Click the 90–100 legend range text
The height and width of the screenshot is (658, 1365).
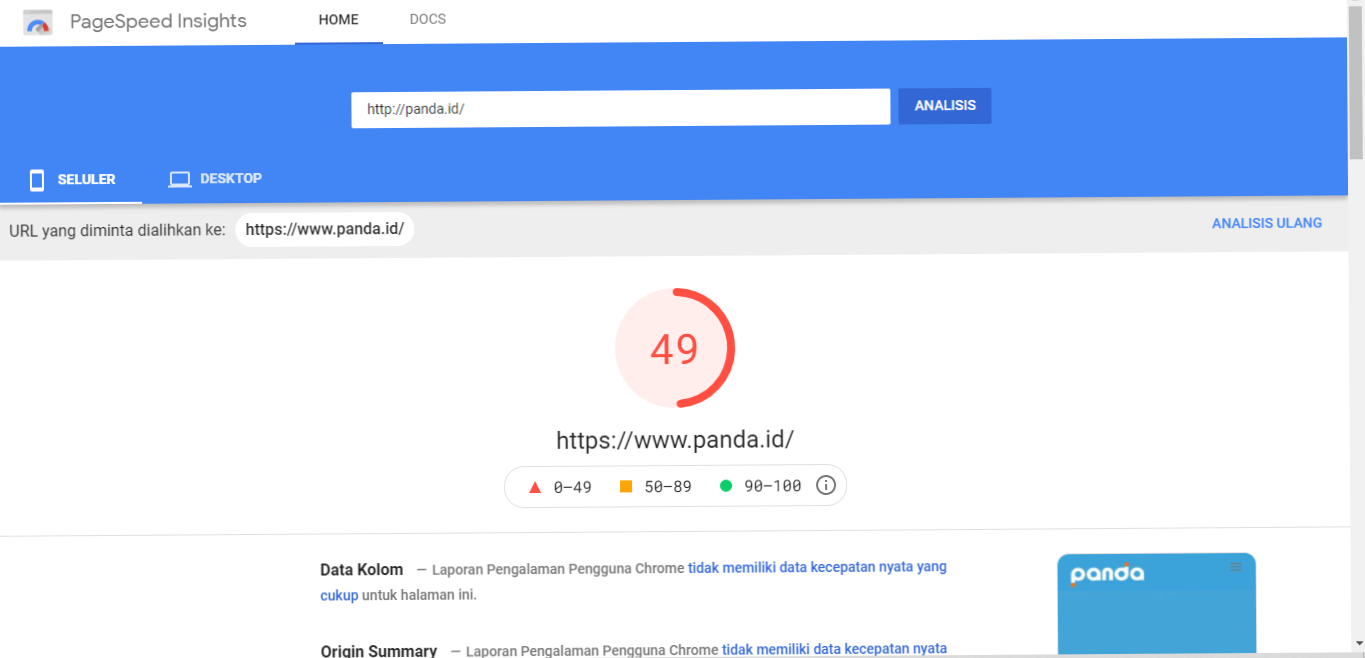[x=773, y=486]
